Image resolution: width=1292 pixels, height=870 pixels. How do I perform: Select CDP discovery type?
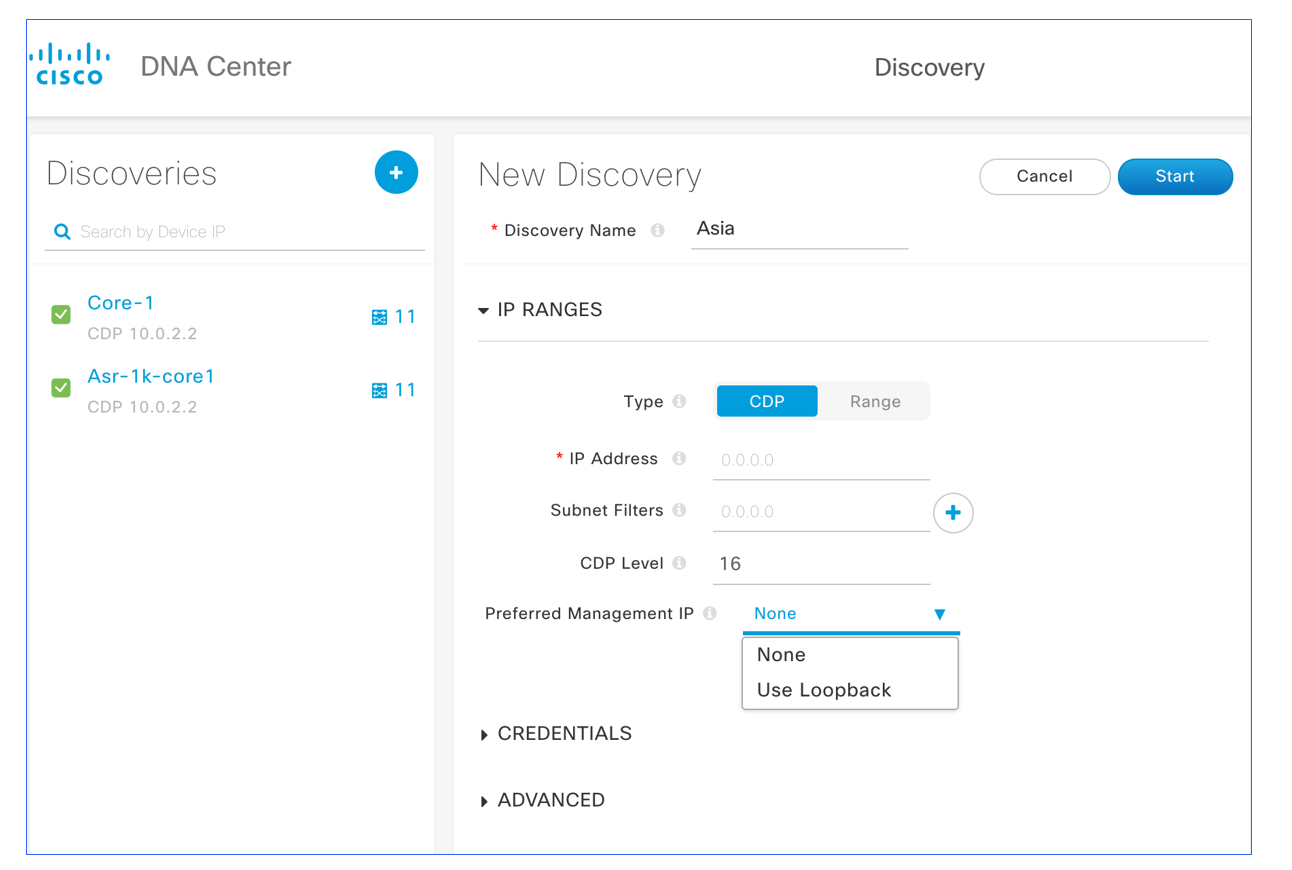point(767,401)
